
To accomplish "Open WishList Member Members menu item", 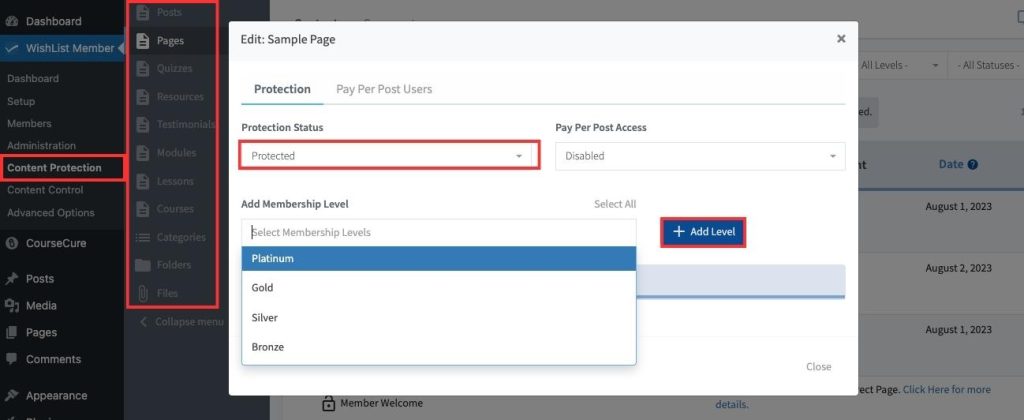I will pyautogui.click(x=29, y=123).
